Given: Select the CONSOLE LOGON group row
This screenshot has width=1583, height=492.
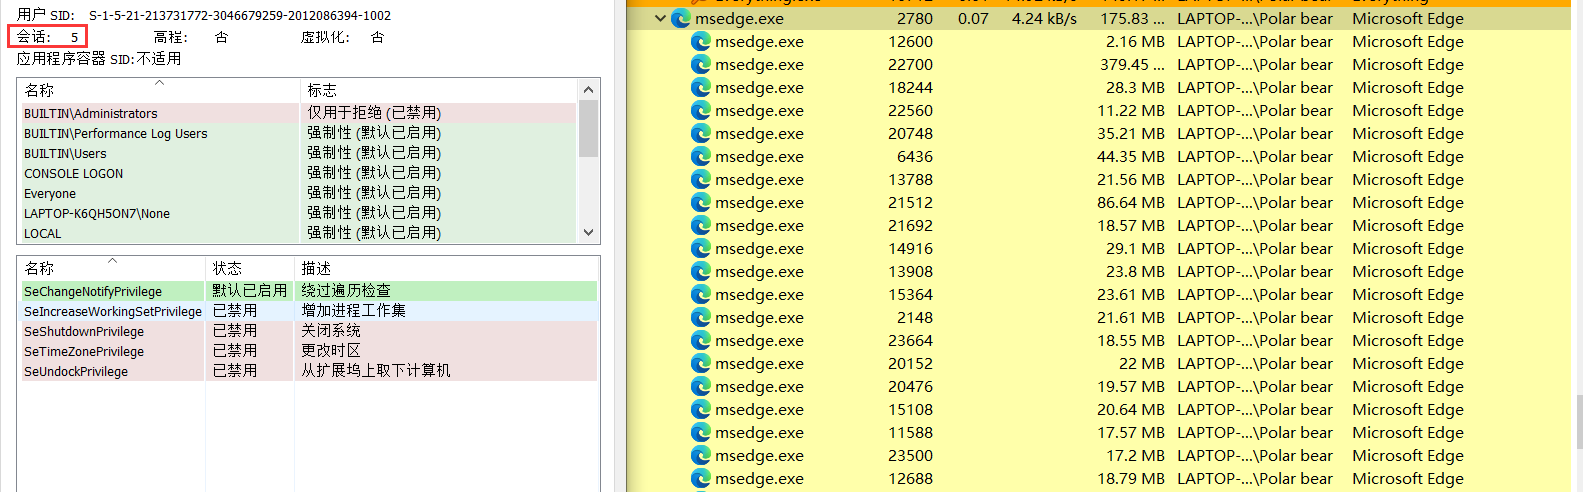Looking at the screenshot, I should coord(298,173).
